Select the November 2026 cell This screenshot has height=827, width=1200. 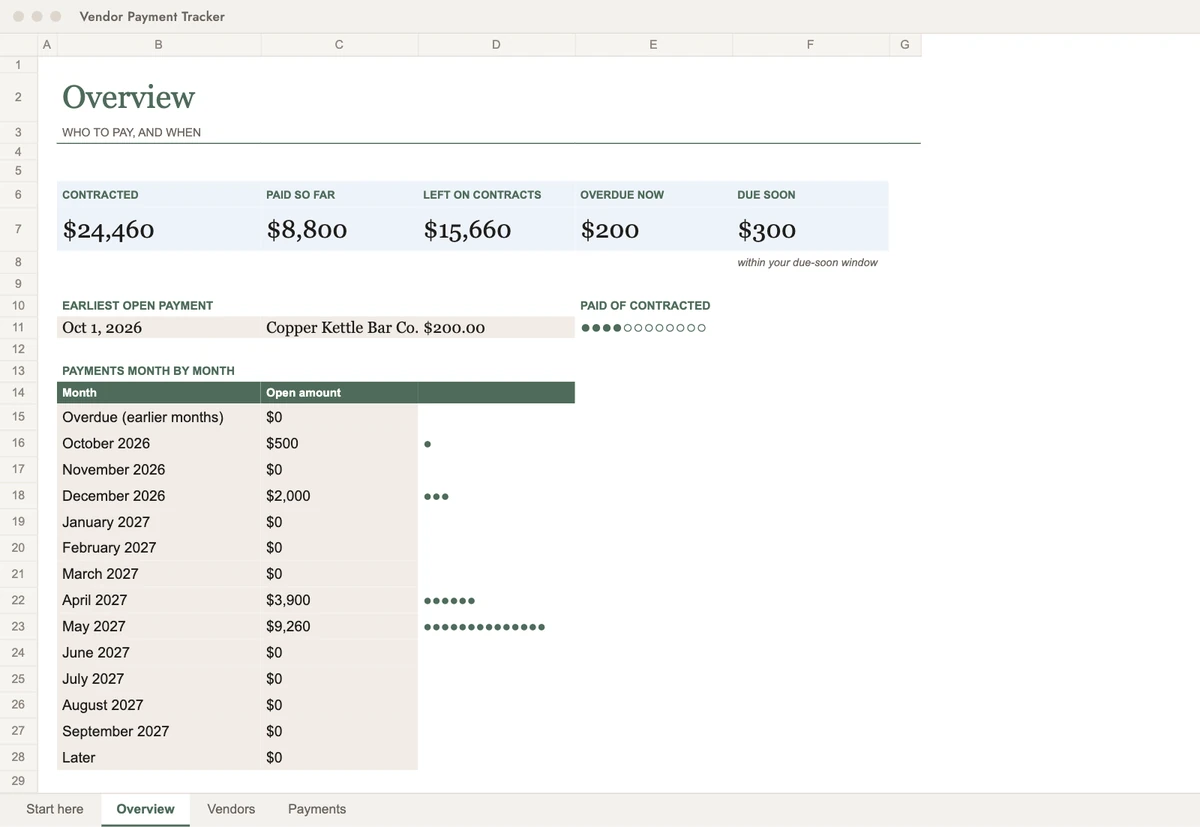[114, 469]
